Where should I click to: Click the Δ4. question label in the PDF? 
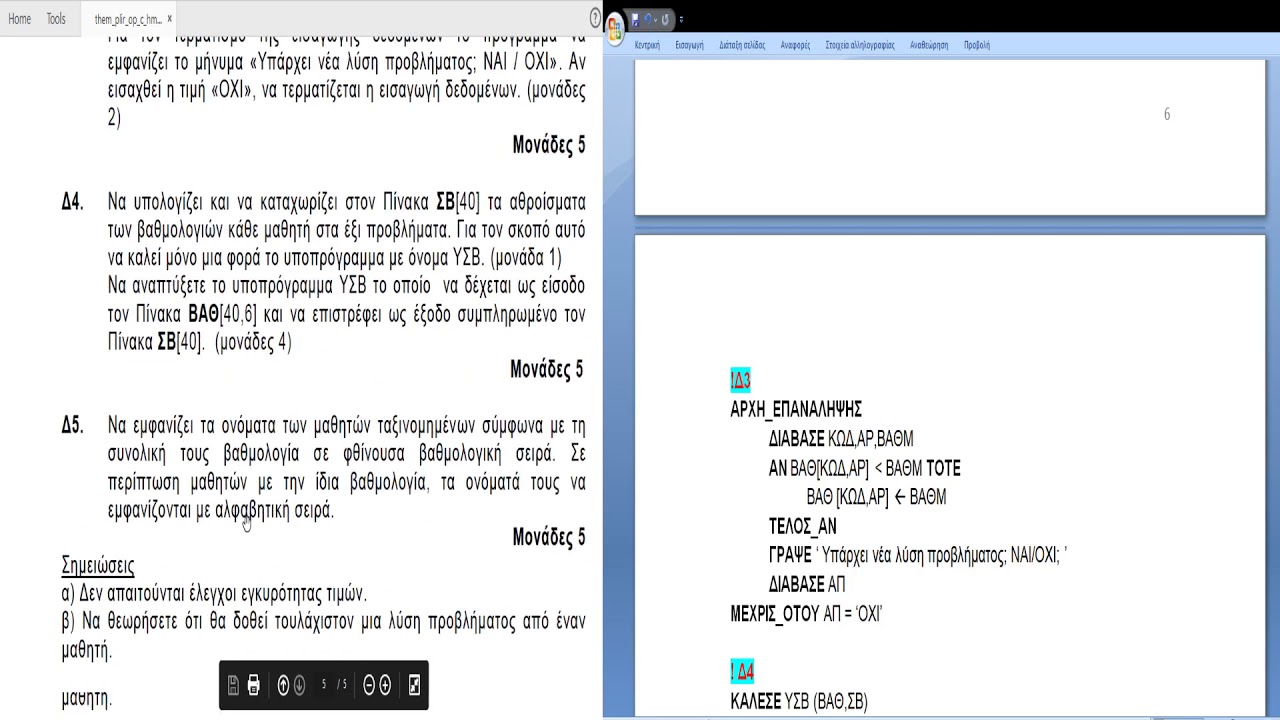pyautogui.click(x=72, y=202)
